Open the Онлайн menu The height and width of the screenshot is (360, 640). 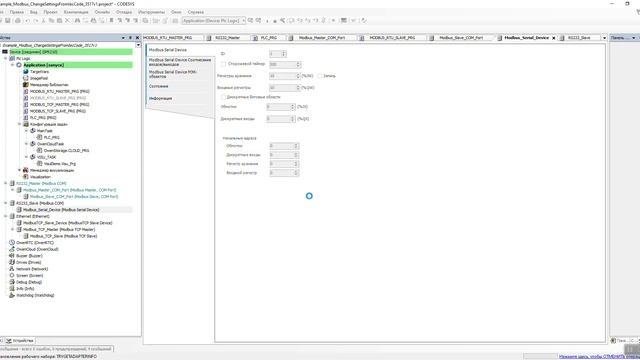tap(102, 12)
